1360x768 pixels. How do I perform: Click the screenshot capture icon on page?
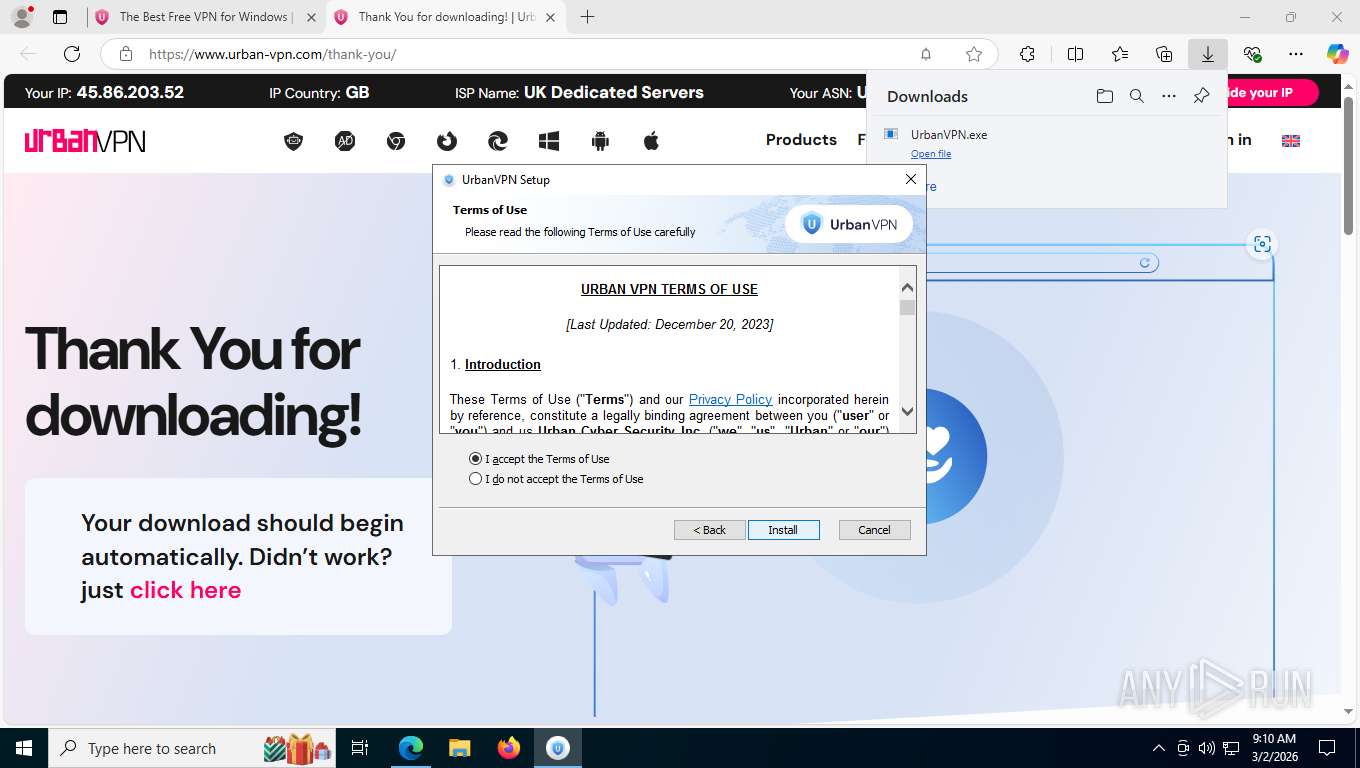[x=1262, y=244]
